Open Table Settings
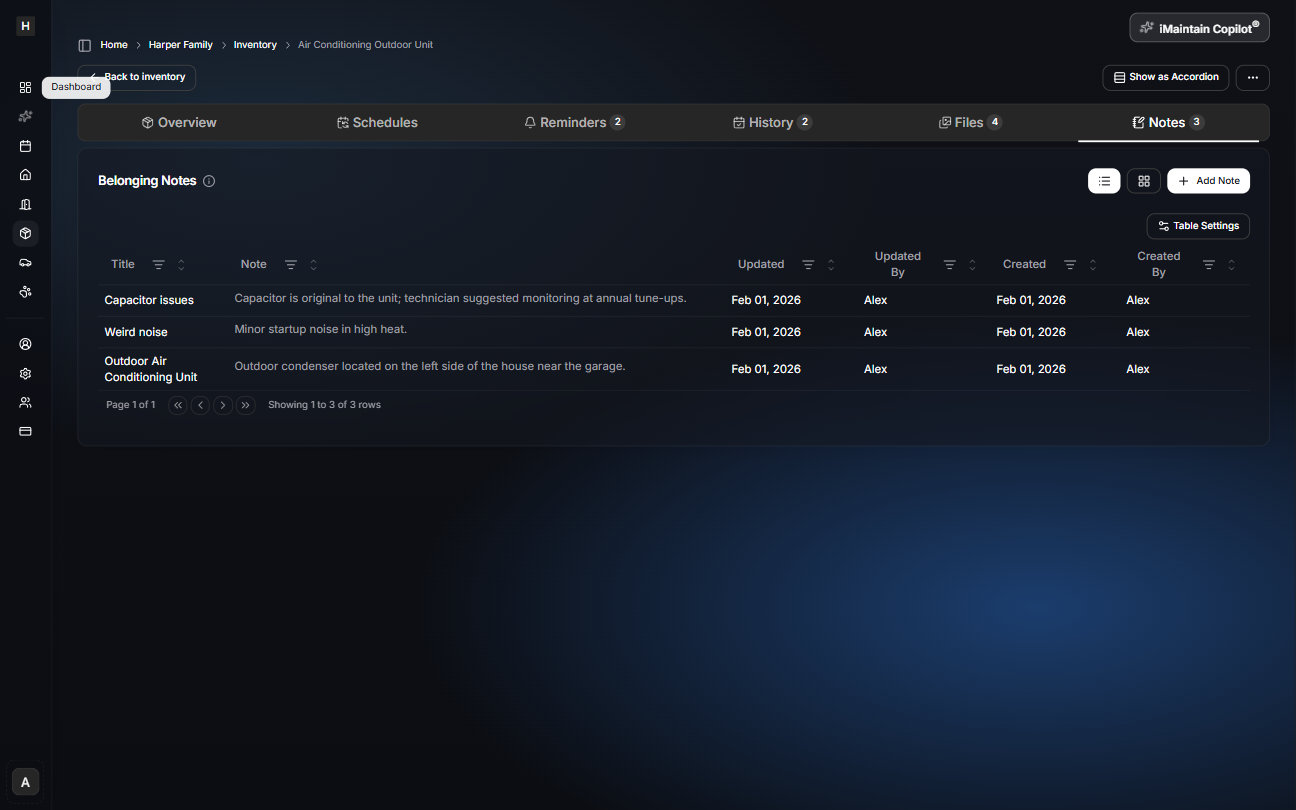 [x=1197, y=226]
